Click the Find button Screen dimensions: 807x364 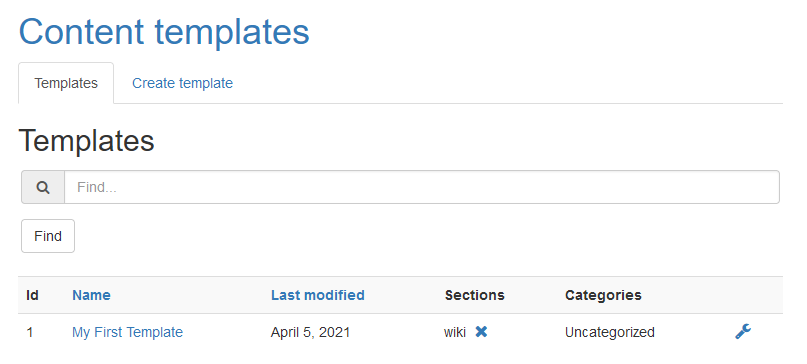48,236
